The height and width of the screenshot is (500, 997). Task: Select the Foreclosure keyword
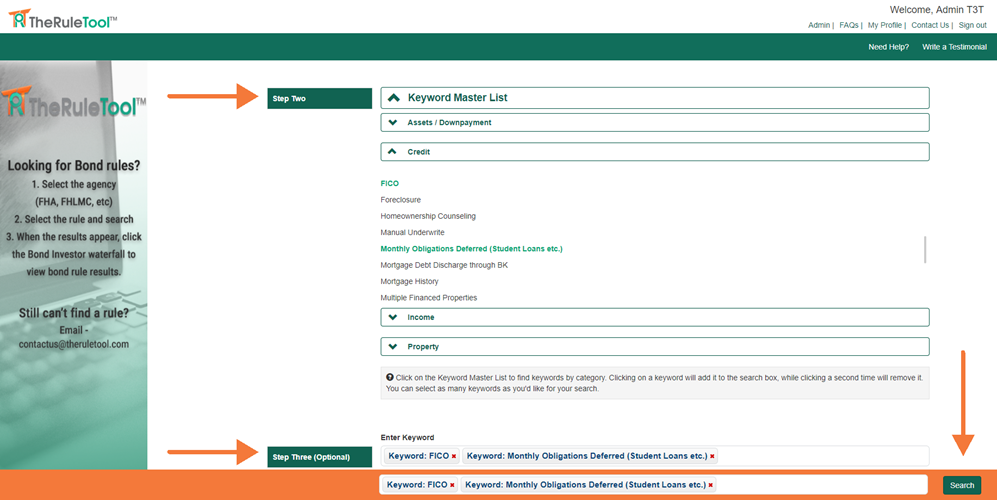tap(400, 200)
